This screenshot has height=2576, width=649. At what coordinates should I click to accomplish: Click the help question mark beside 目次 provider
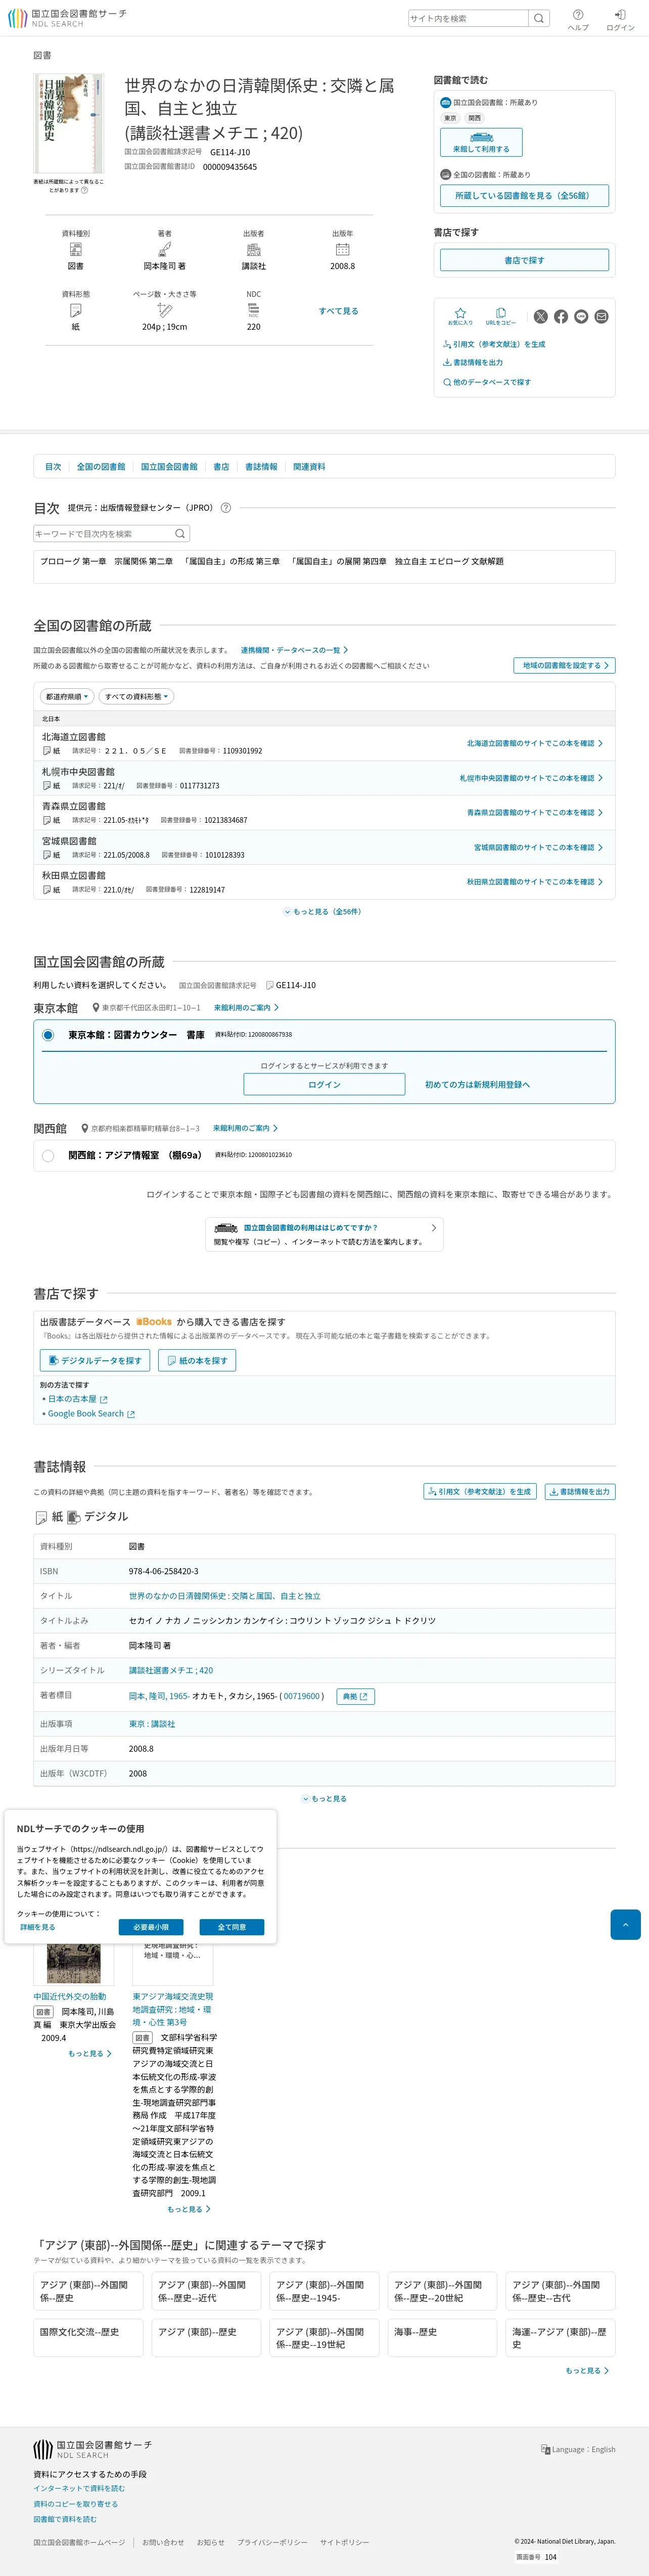coord(226,507)
